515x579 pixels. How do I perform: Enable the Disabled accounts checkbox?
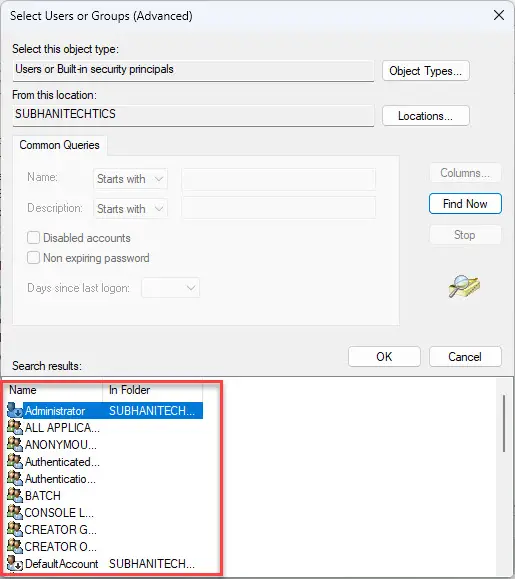pos(33,237)
